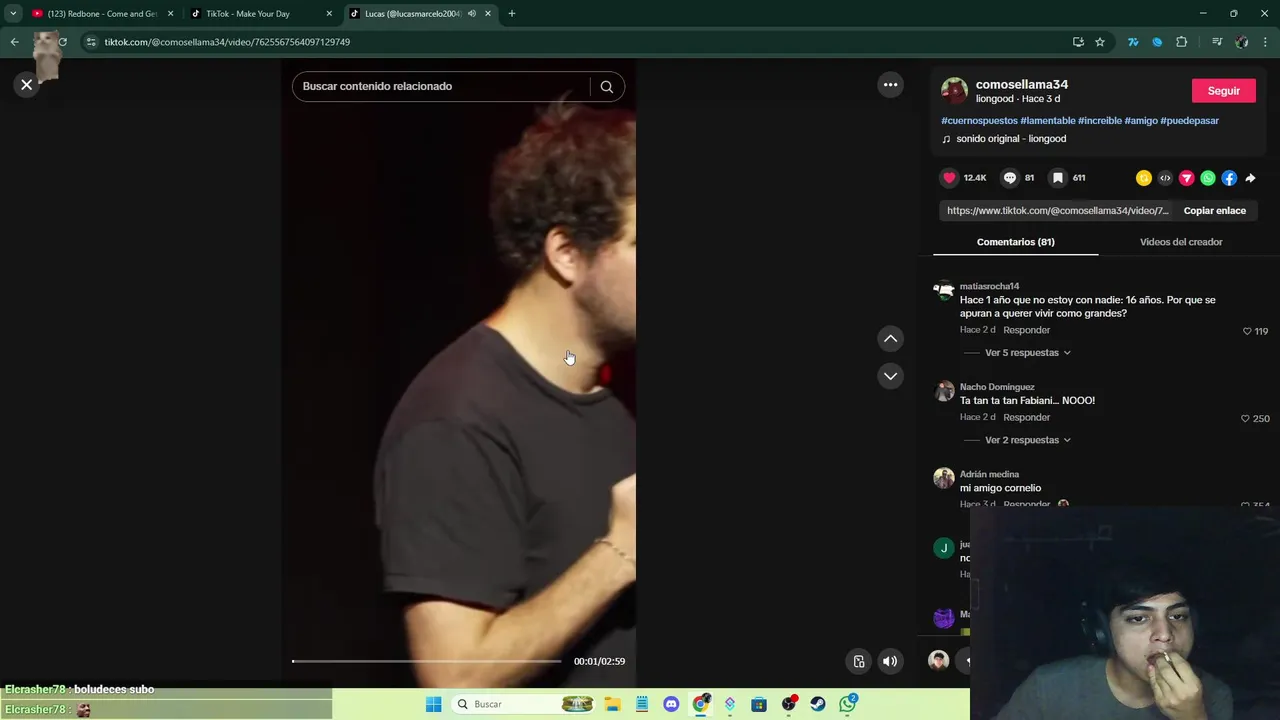Like the video with the heart icon

[x=949, y=178]
